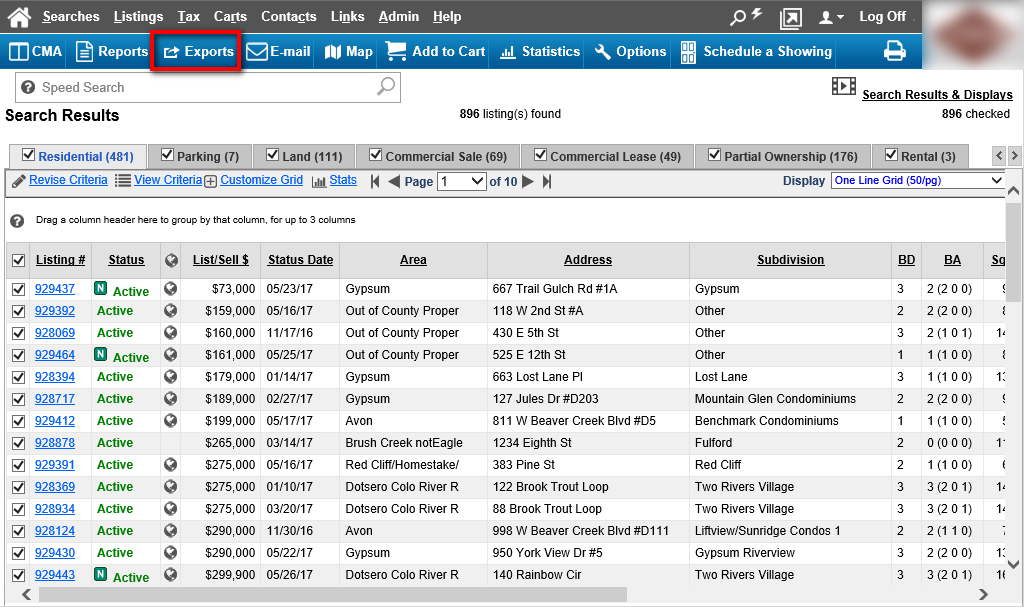Viewport: 1024px width, 607px height.
Task: Open the Listings menu
Action: click(x=138, y=16)
